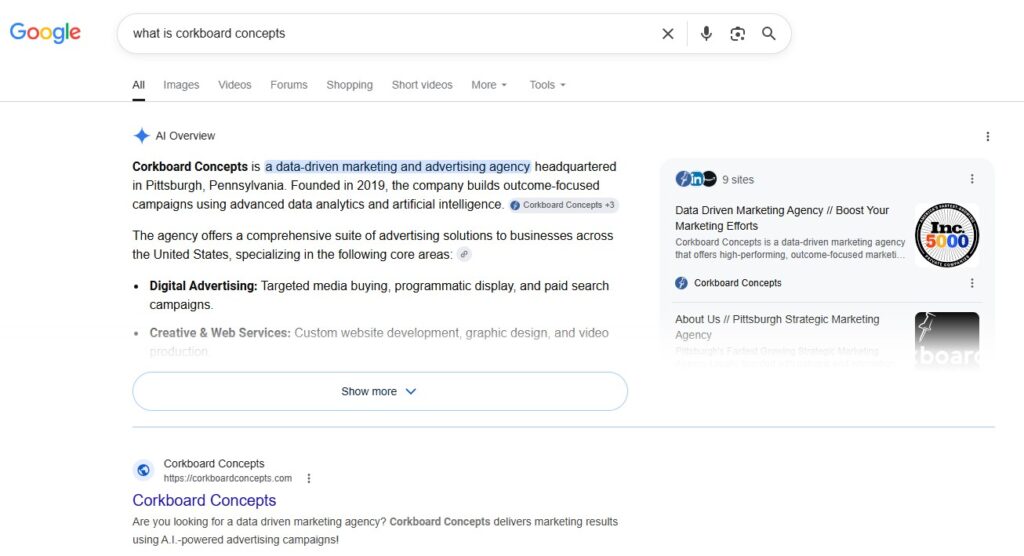Click snippet 'Are you looking for a data driven marketing agency?'
Viewport: 1024px width, 556px height.
[x=259, y=521]
